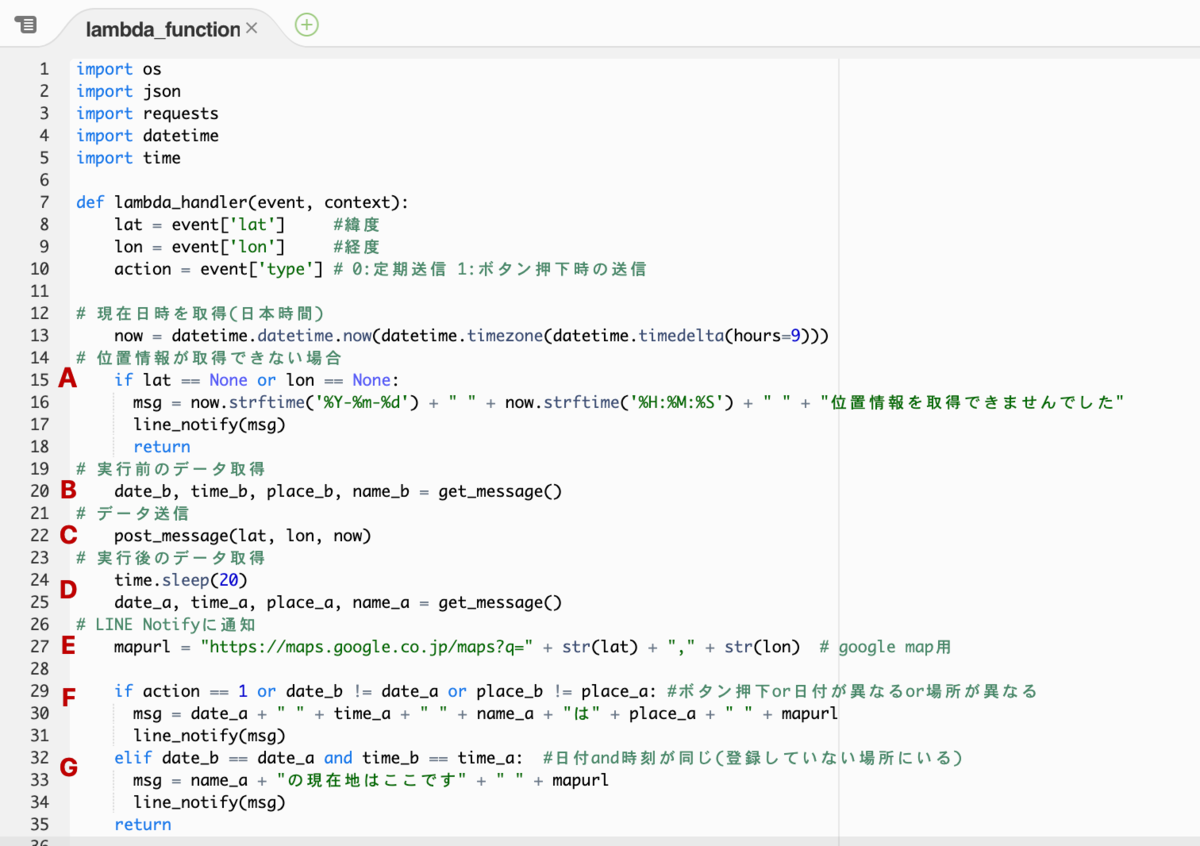Click the "# 現在日時を取得(日本時間)" comment
The height and width of the screenshot is (846, 1200).
[x=200, y=313]
